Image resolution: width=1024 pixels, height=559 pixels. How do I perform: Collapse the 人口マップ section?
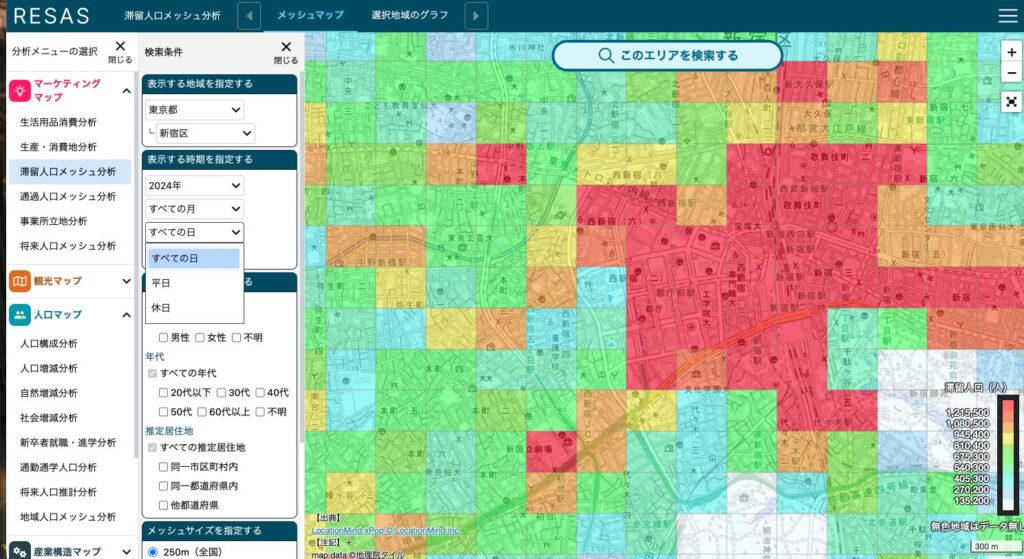coord(127,315)
